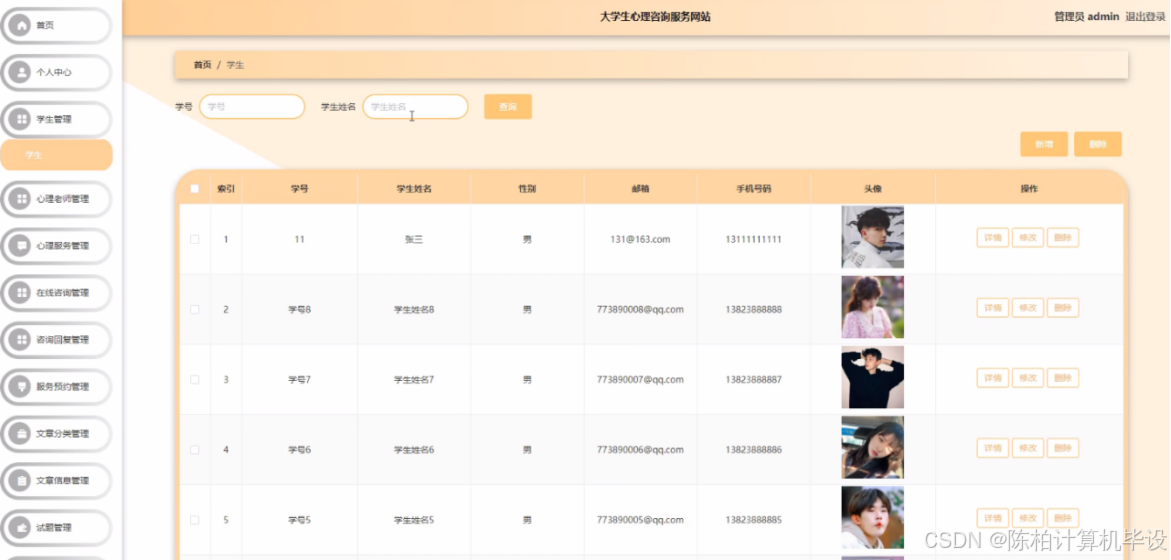This screenshot has width=1171, height=560.
Task: Open 详情 for 学生姓名7
Action: point(993,378)
